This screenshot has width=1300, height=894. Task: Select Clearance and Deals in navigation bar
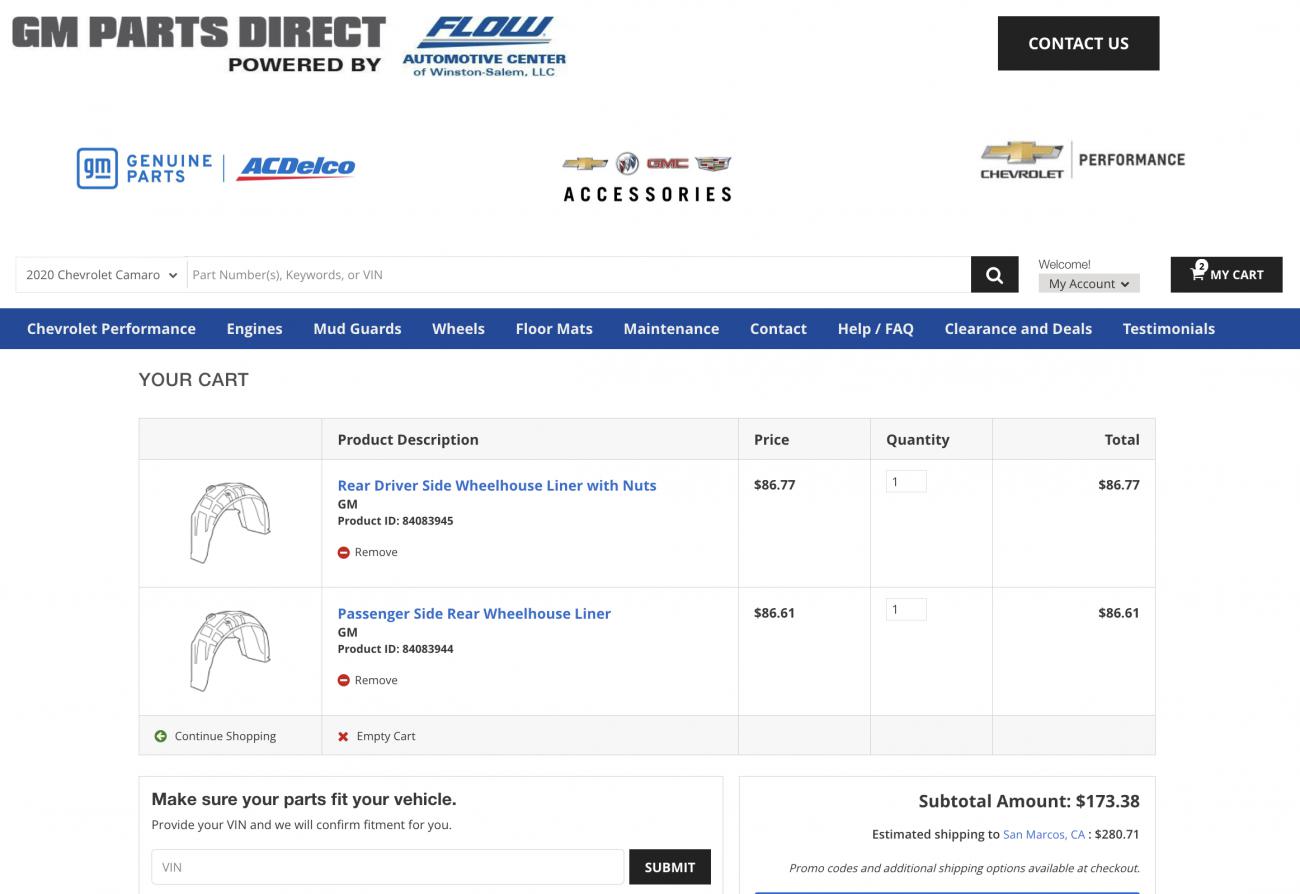[x=1017, y=329]
